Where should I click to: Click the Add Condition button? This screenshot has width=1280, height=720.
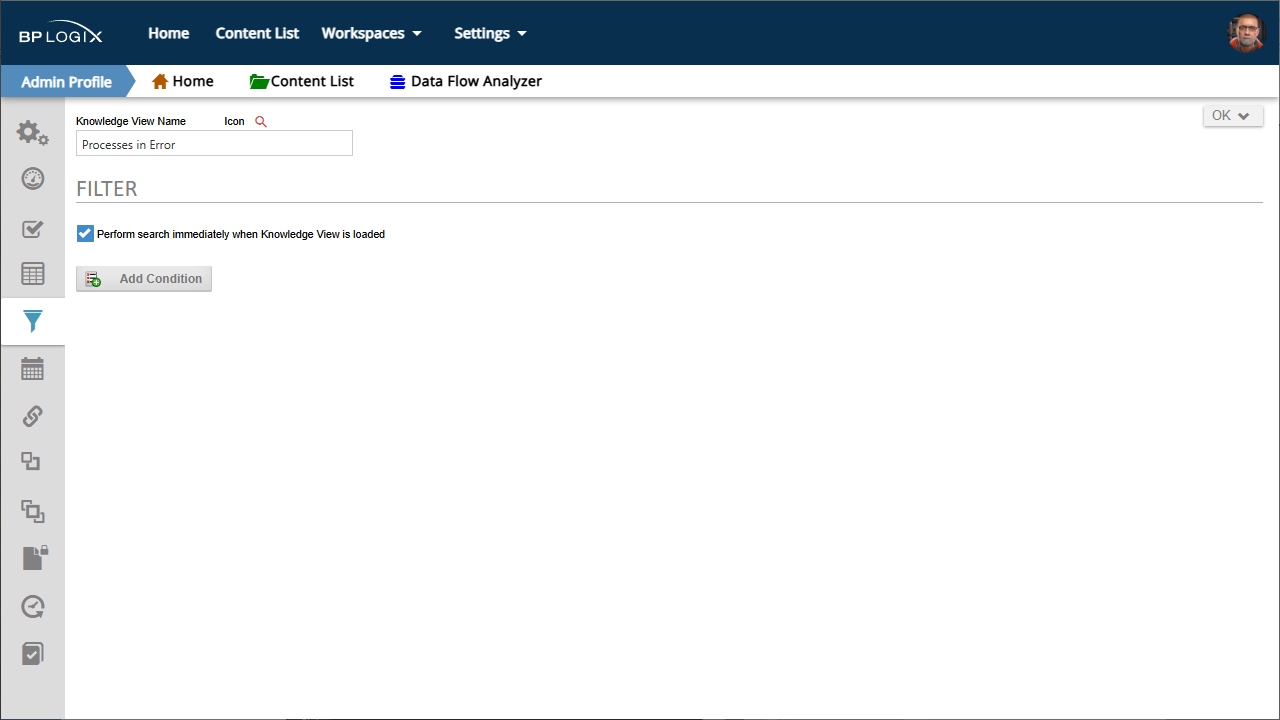(144, 279)
